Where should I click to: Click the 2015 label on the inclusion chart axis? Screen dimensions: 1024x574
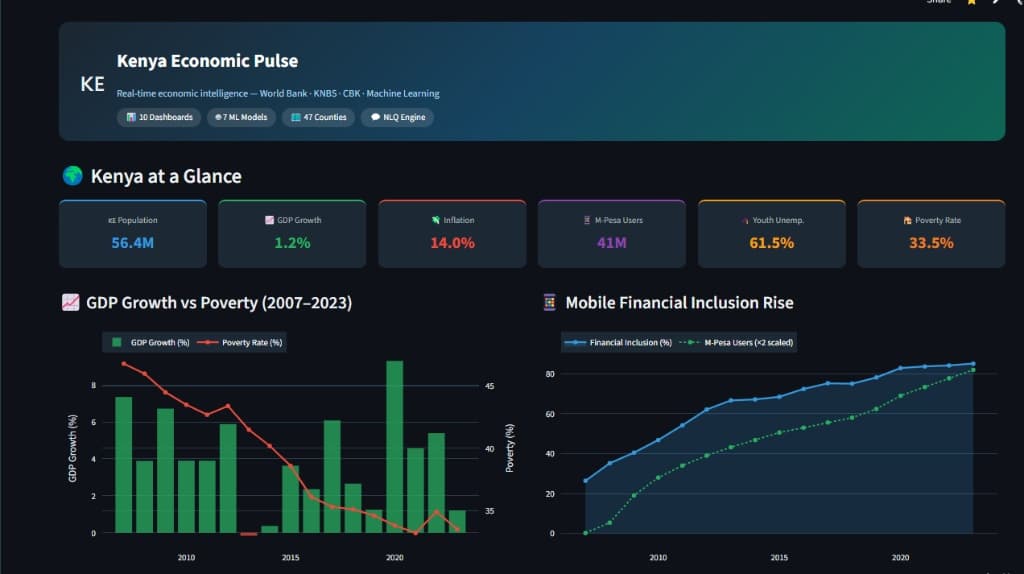(779, 557)
